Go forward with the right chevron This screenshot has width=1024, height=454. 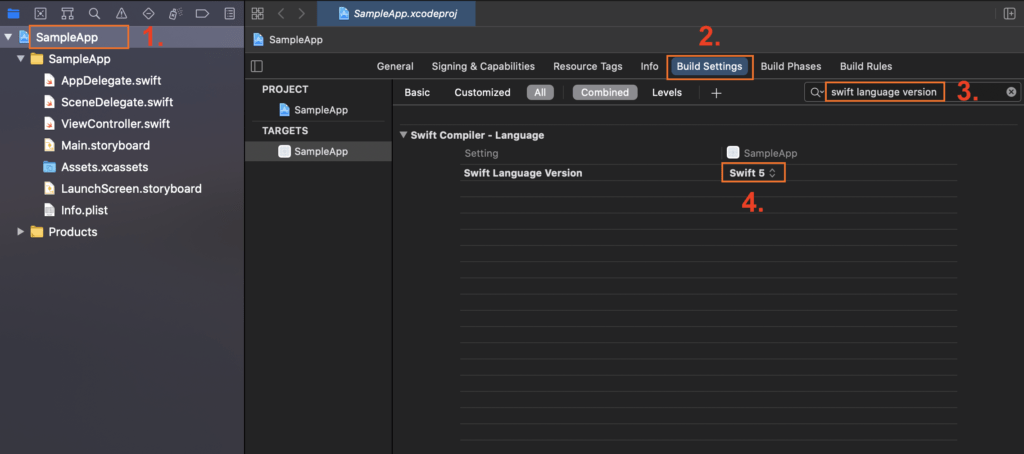[x=301, y=14]
